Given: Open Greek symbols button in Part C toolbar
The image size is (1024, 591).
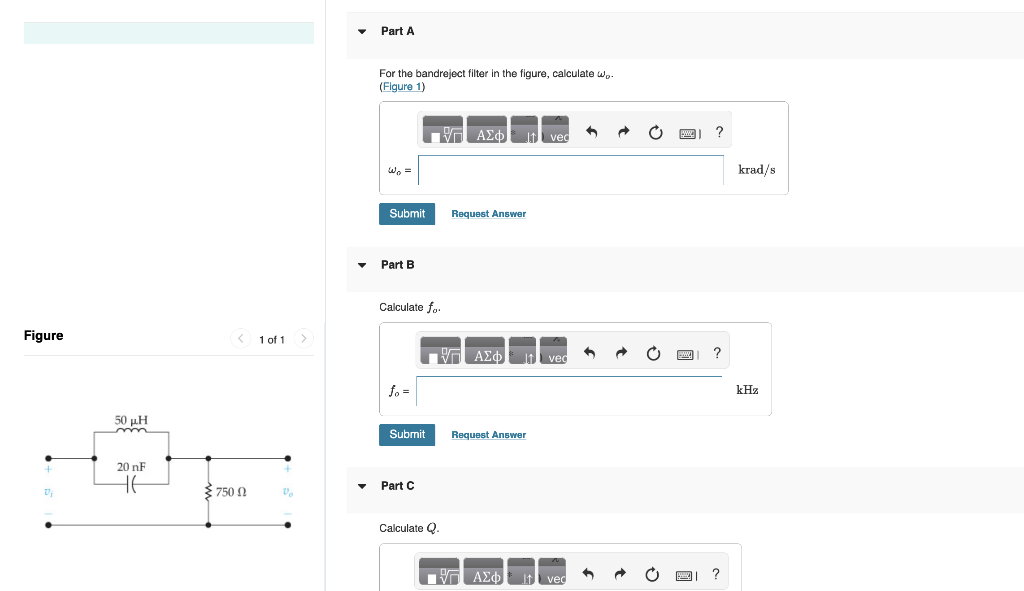Looking at the screenshot, I should click(484, 571).
